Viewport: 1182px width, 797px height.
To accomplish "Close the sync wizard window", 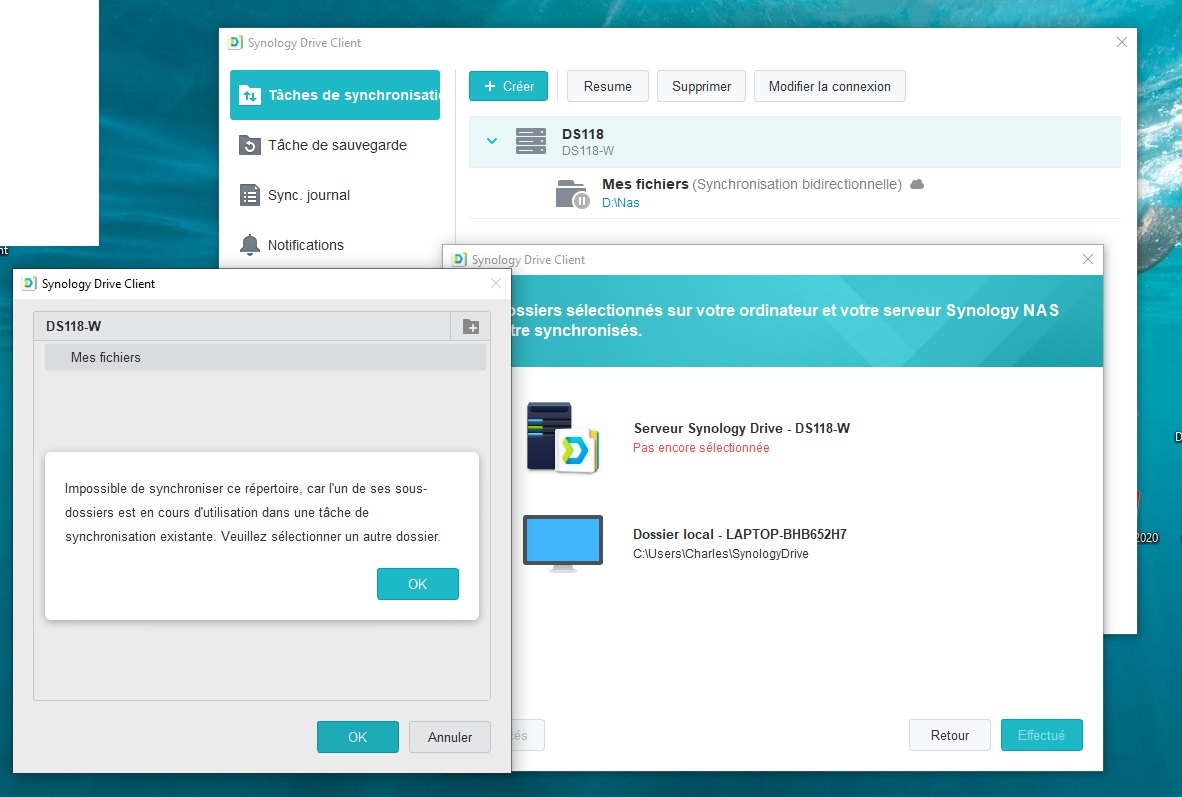I will [x=1088, y=259].
